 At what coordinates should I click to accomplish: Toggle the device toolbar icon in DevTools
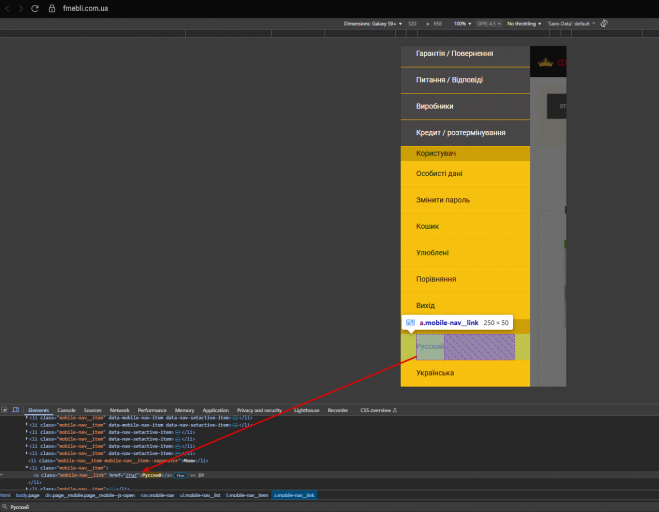(x=16, y=410)
